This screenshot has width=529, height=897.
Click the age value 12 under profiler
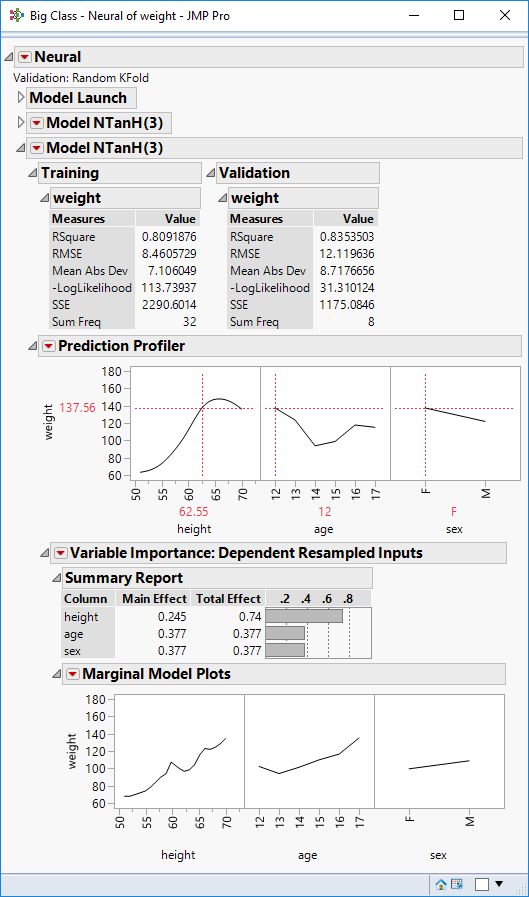[324, 512]
